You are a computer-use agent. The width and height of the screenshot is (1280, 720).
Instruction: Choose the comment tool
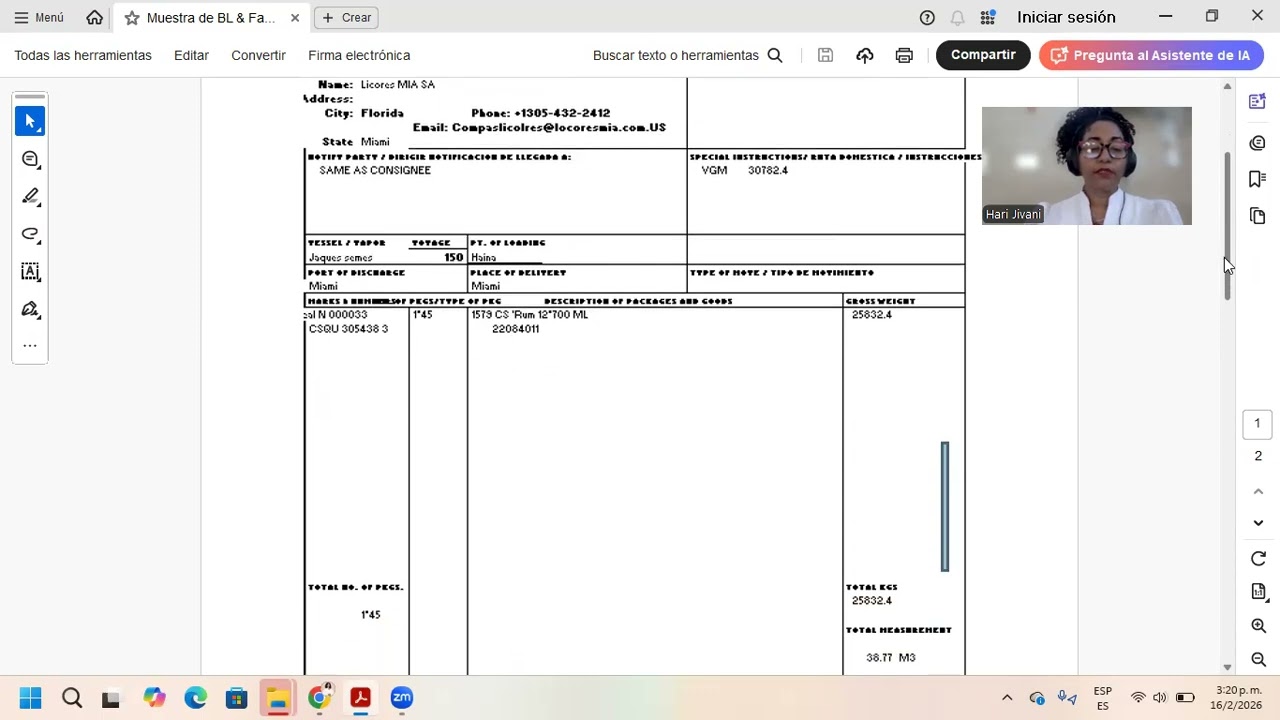[x=30, y=159]
